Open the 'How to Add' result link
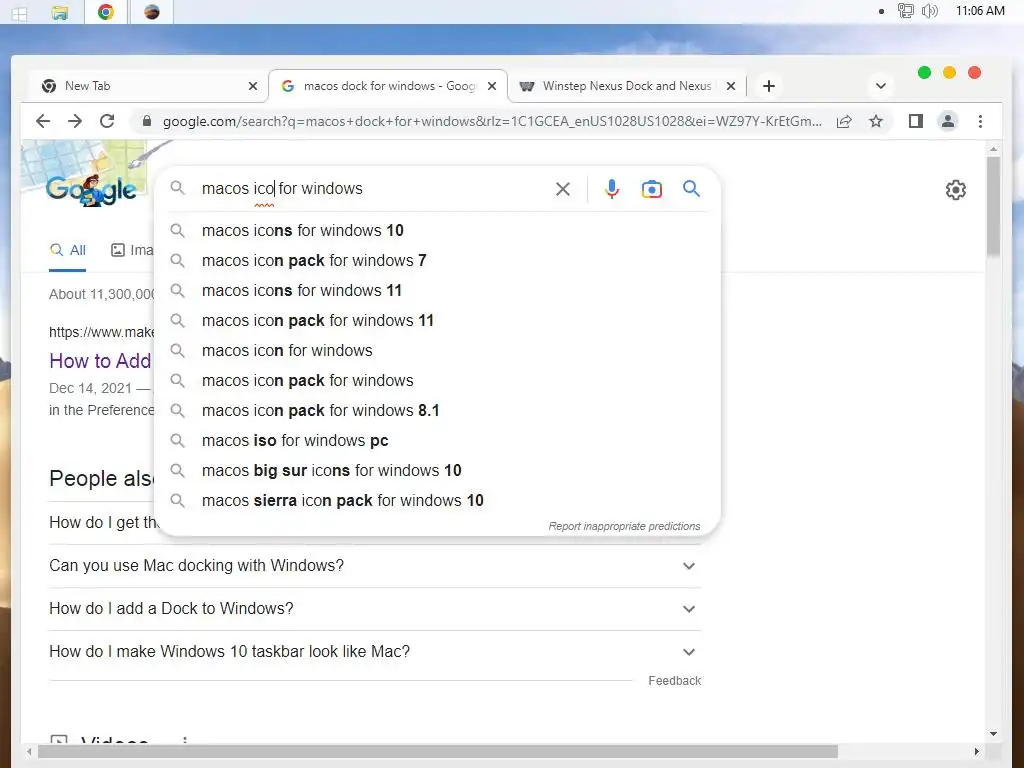Viewport: 1024px width, 768px height. click(x=101, y=361)
